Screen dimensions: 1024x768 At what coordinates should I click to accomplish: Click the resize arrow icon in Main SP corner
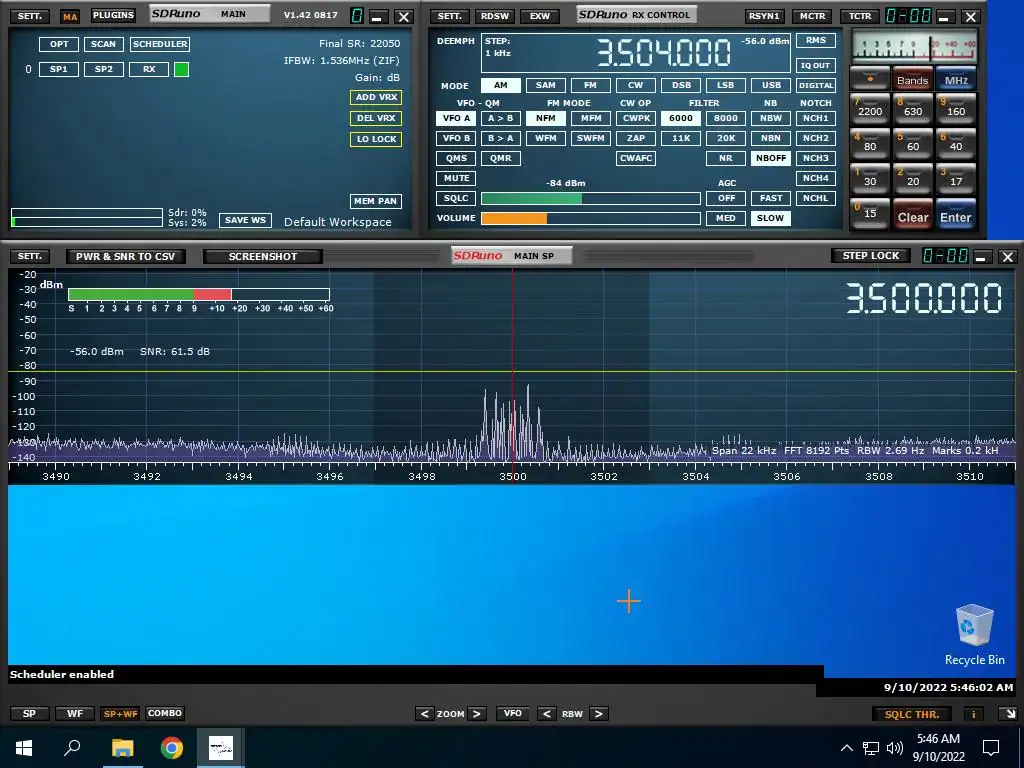tap(1010, 714)
